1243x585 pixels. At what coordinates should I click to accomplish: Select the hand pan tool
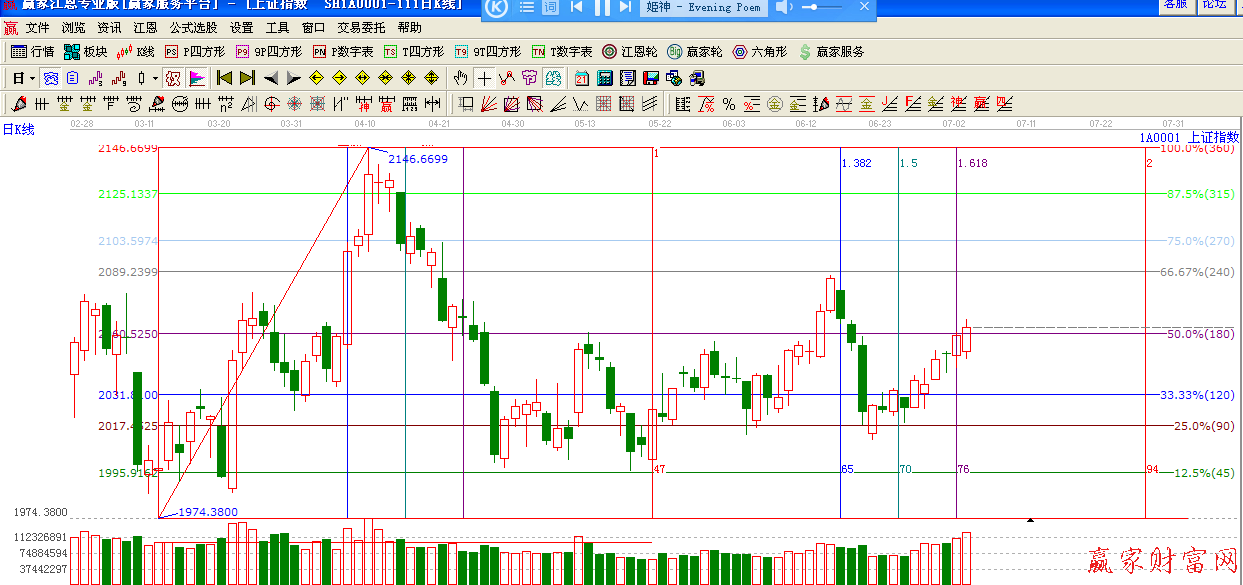(460, 78)
